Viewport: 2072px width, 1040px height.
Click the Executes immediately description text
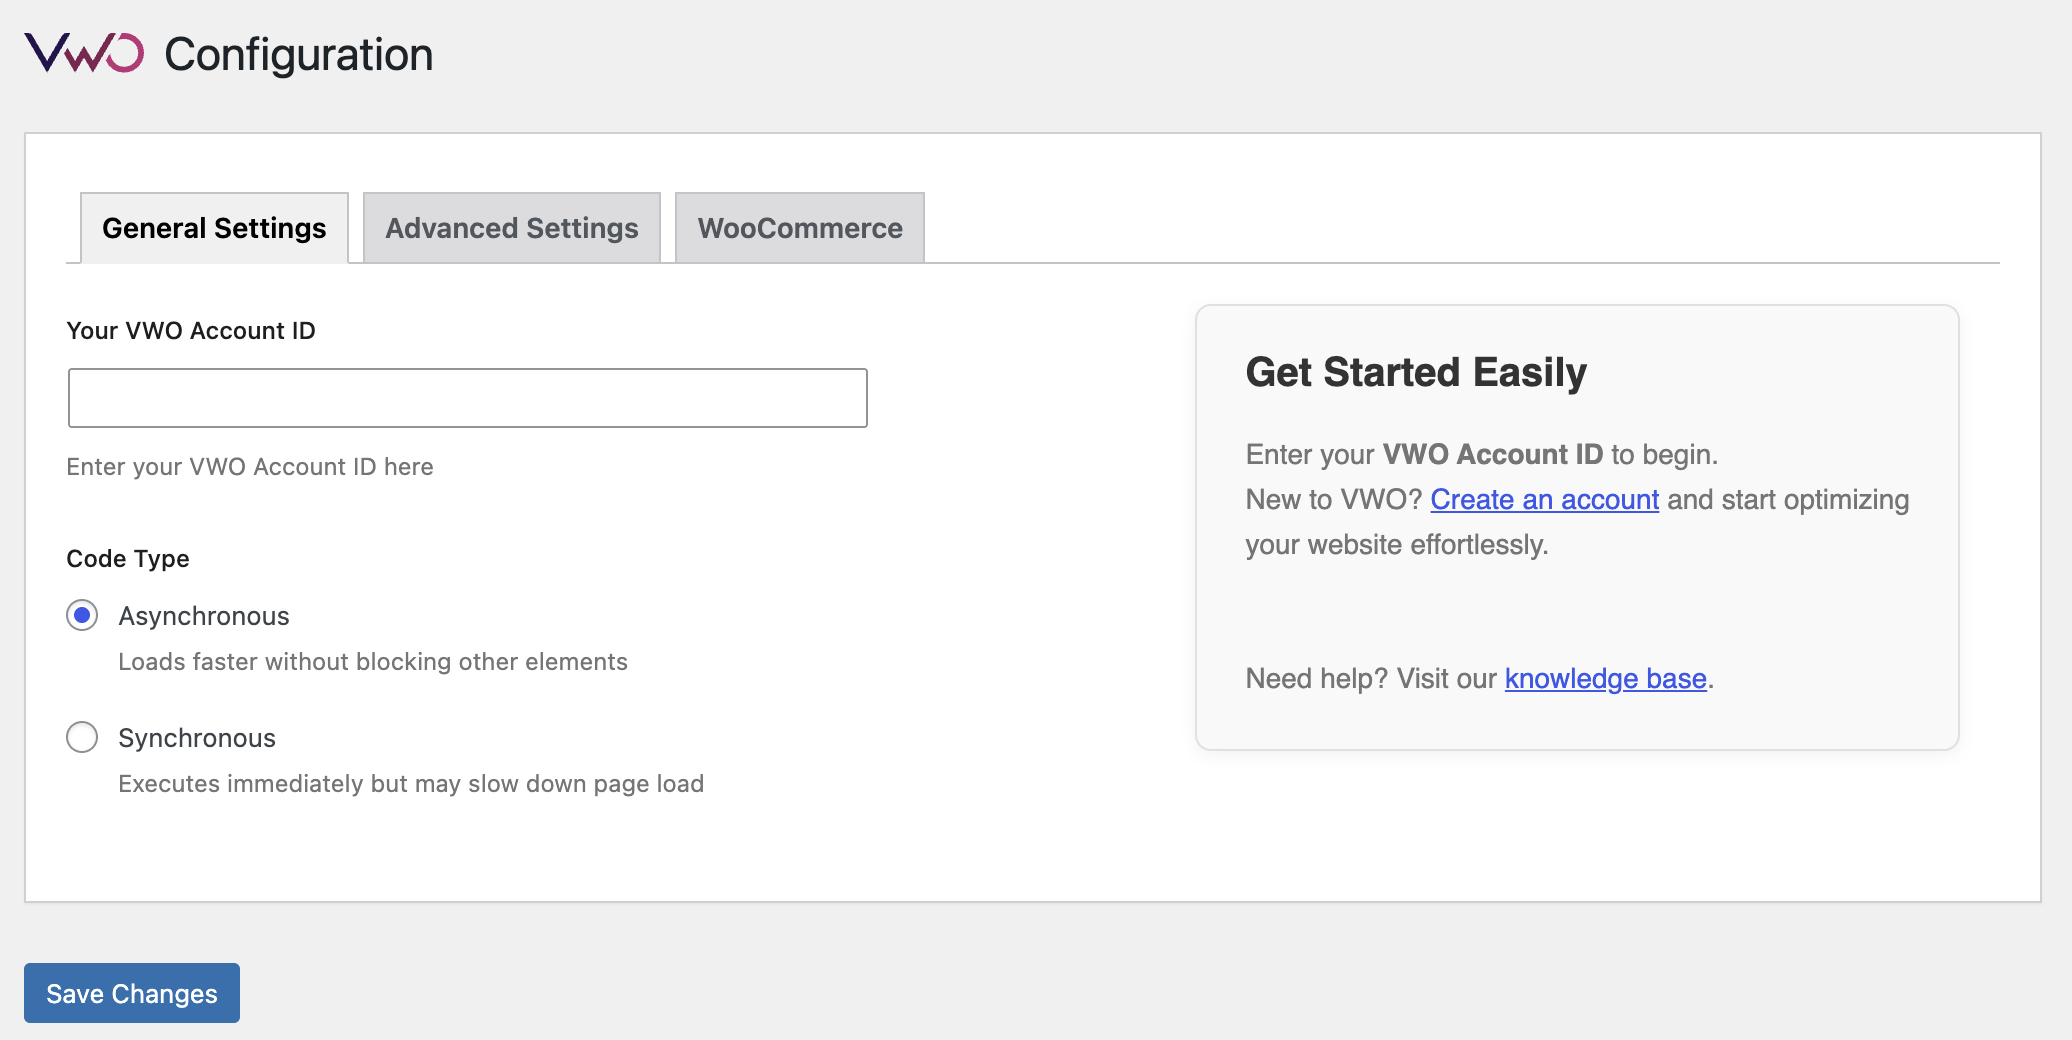[411, 784]
